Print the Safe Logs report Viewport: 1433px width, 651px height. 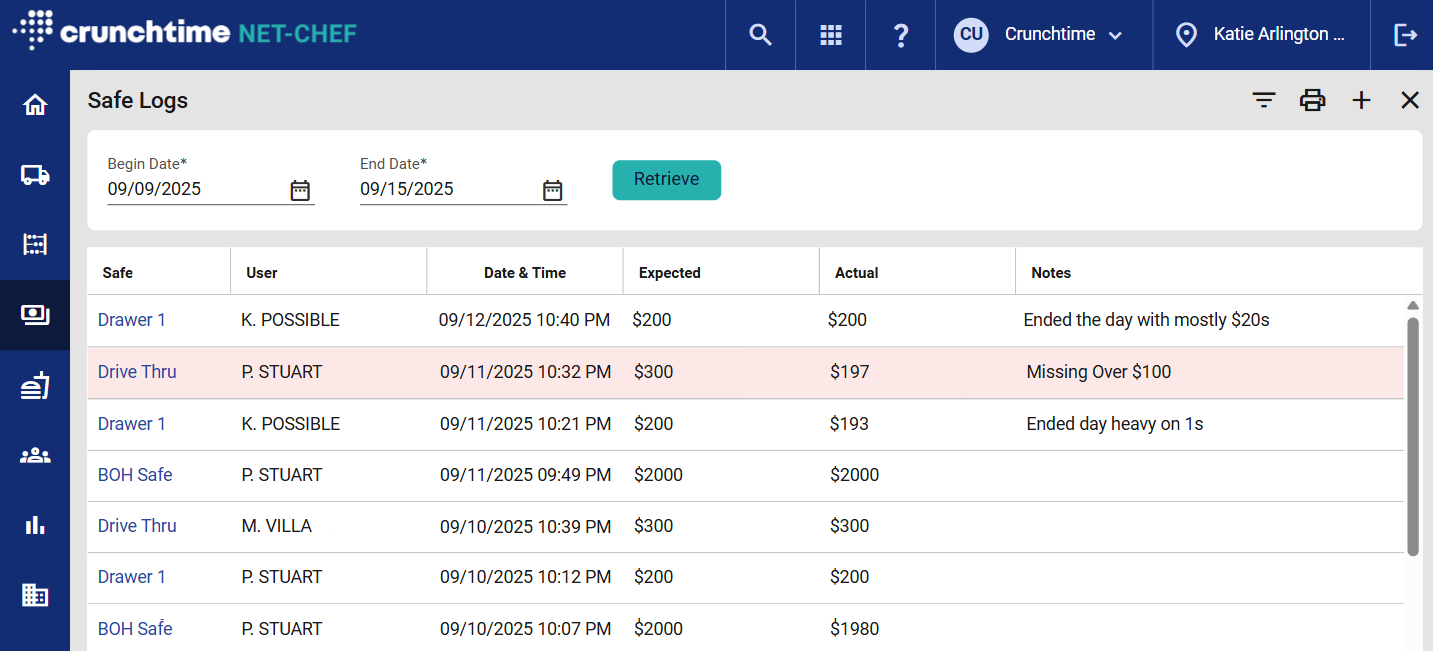pos(1312,100)
